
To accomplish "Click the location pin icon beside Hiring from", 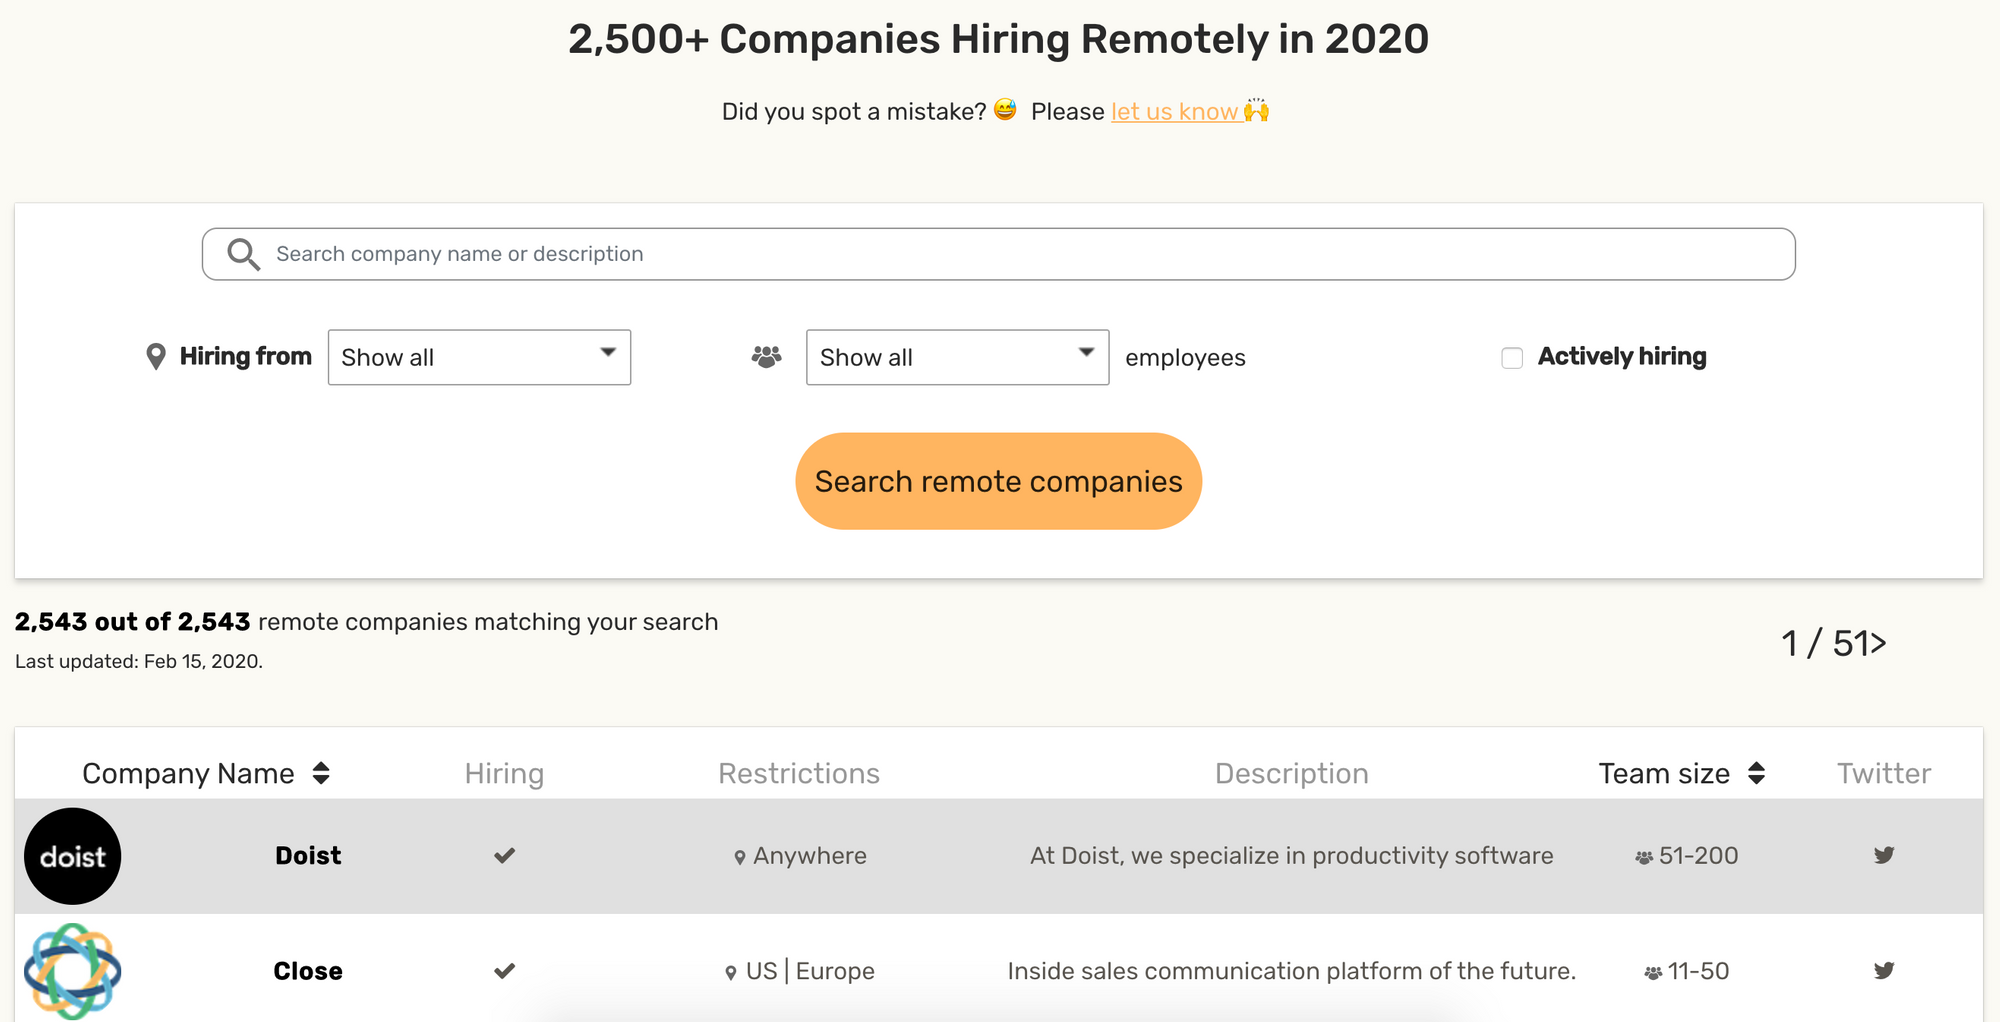I will point(157,356).
